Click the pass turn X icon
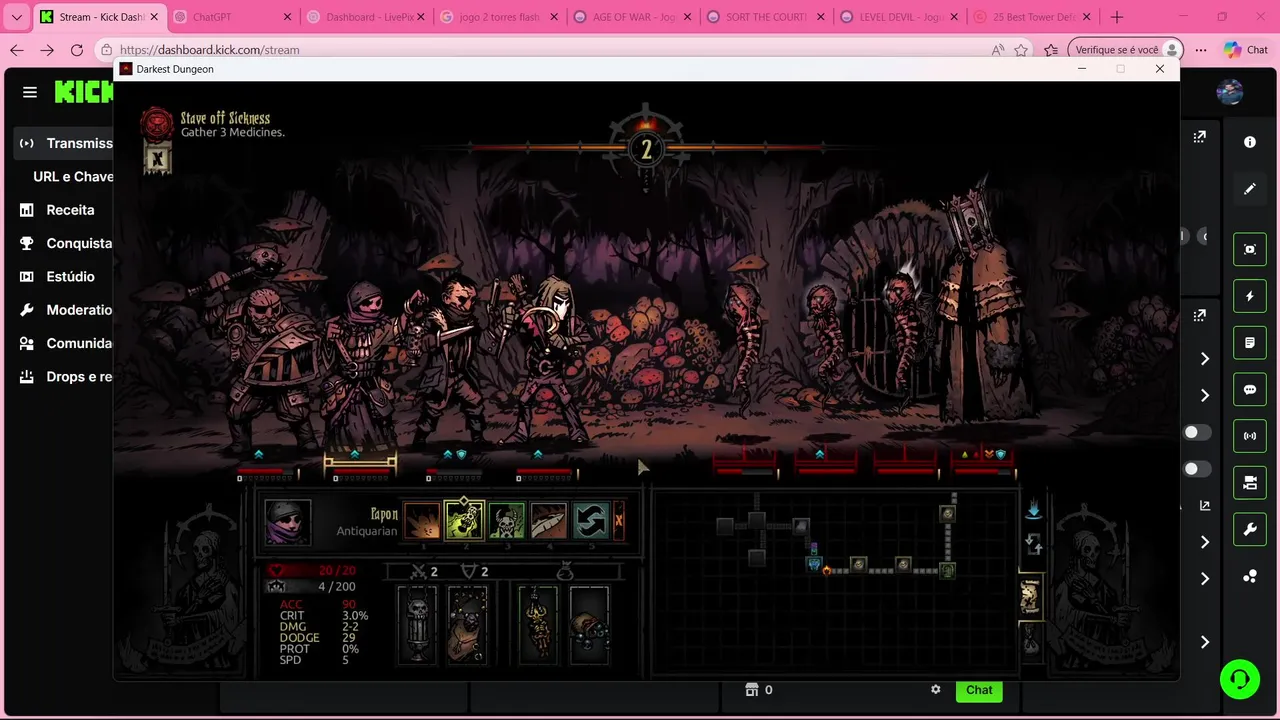This screenshot has height=720, width=1280. [x=619, y=521]
